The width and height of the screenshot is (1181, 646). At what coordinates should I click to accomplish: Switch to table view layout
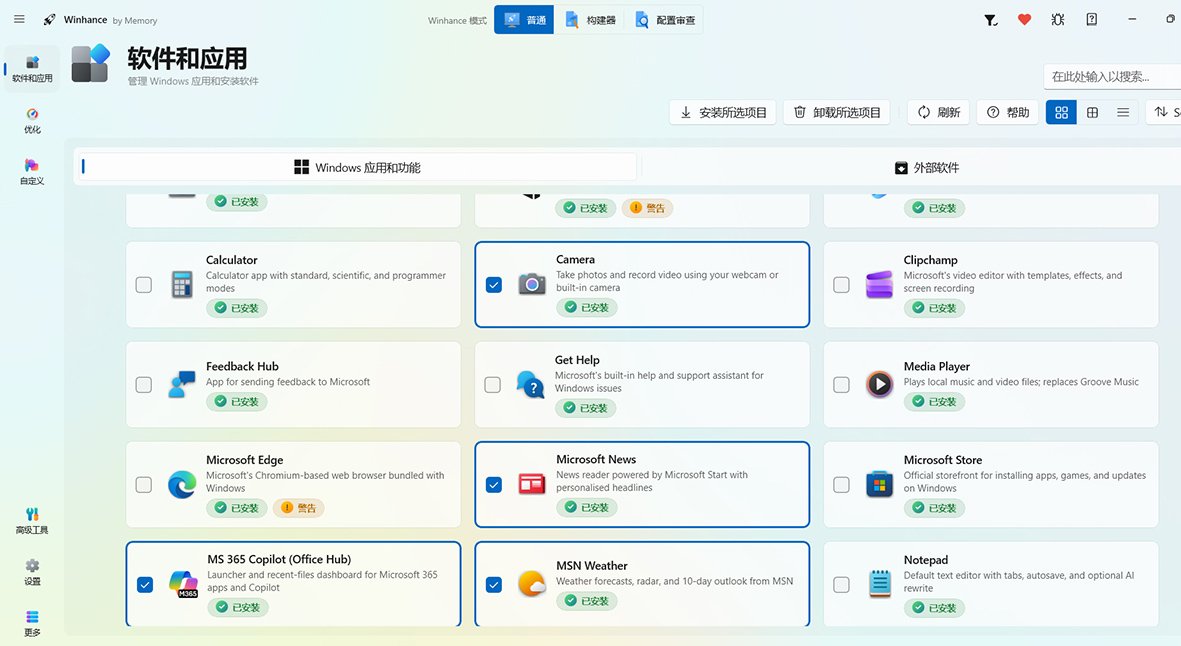coord(1092,112)
